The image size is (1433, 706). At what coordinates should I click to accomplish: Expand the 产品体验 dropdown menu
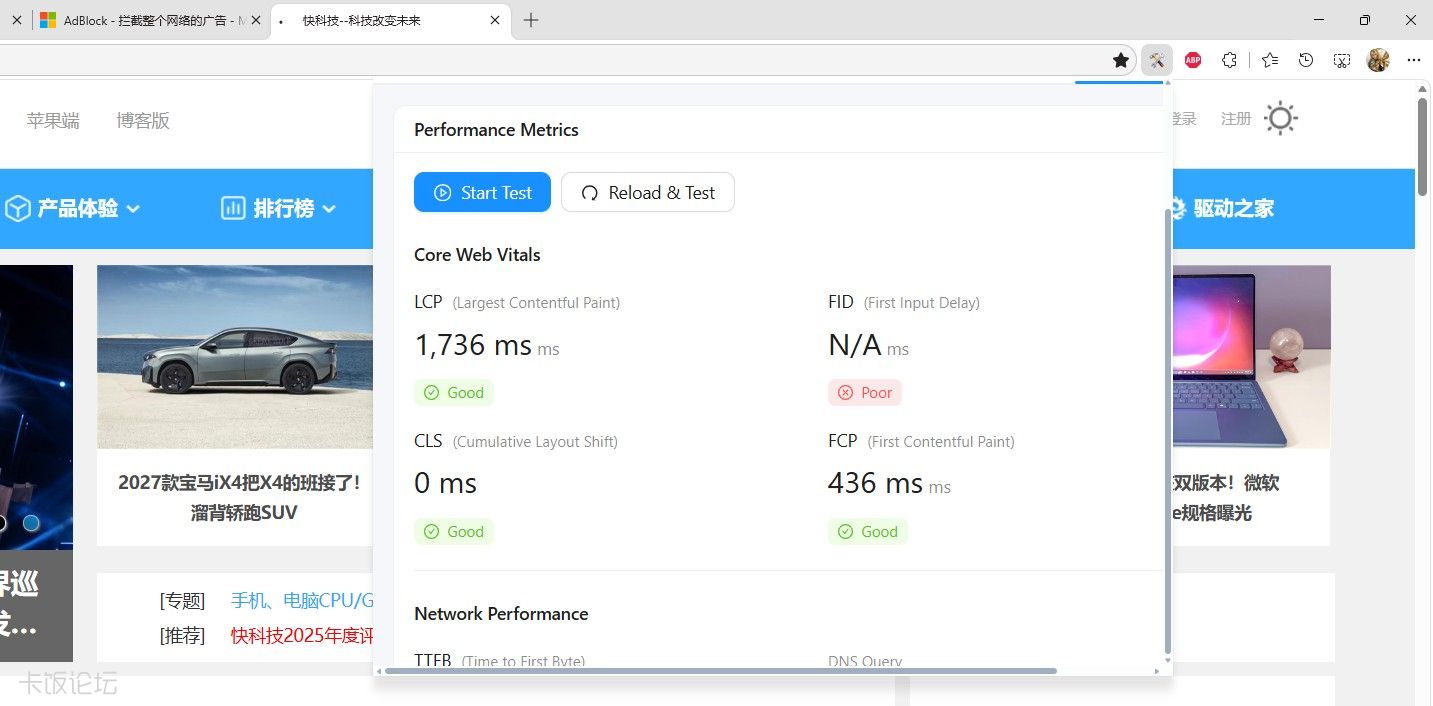click(73, 208)
